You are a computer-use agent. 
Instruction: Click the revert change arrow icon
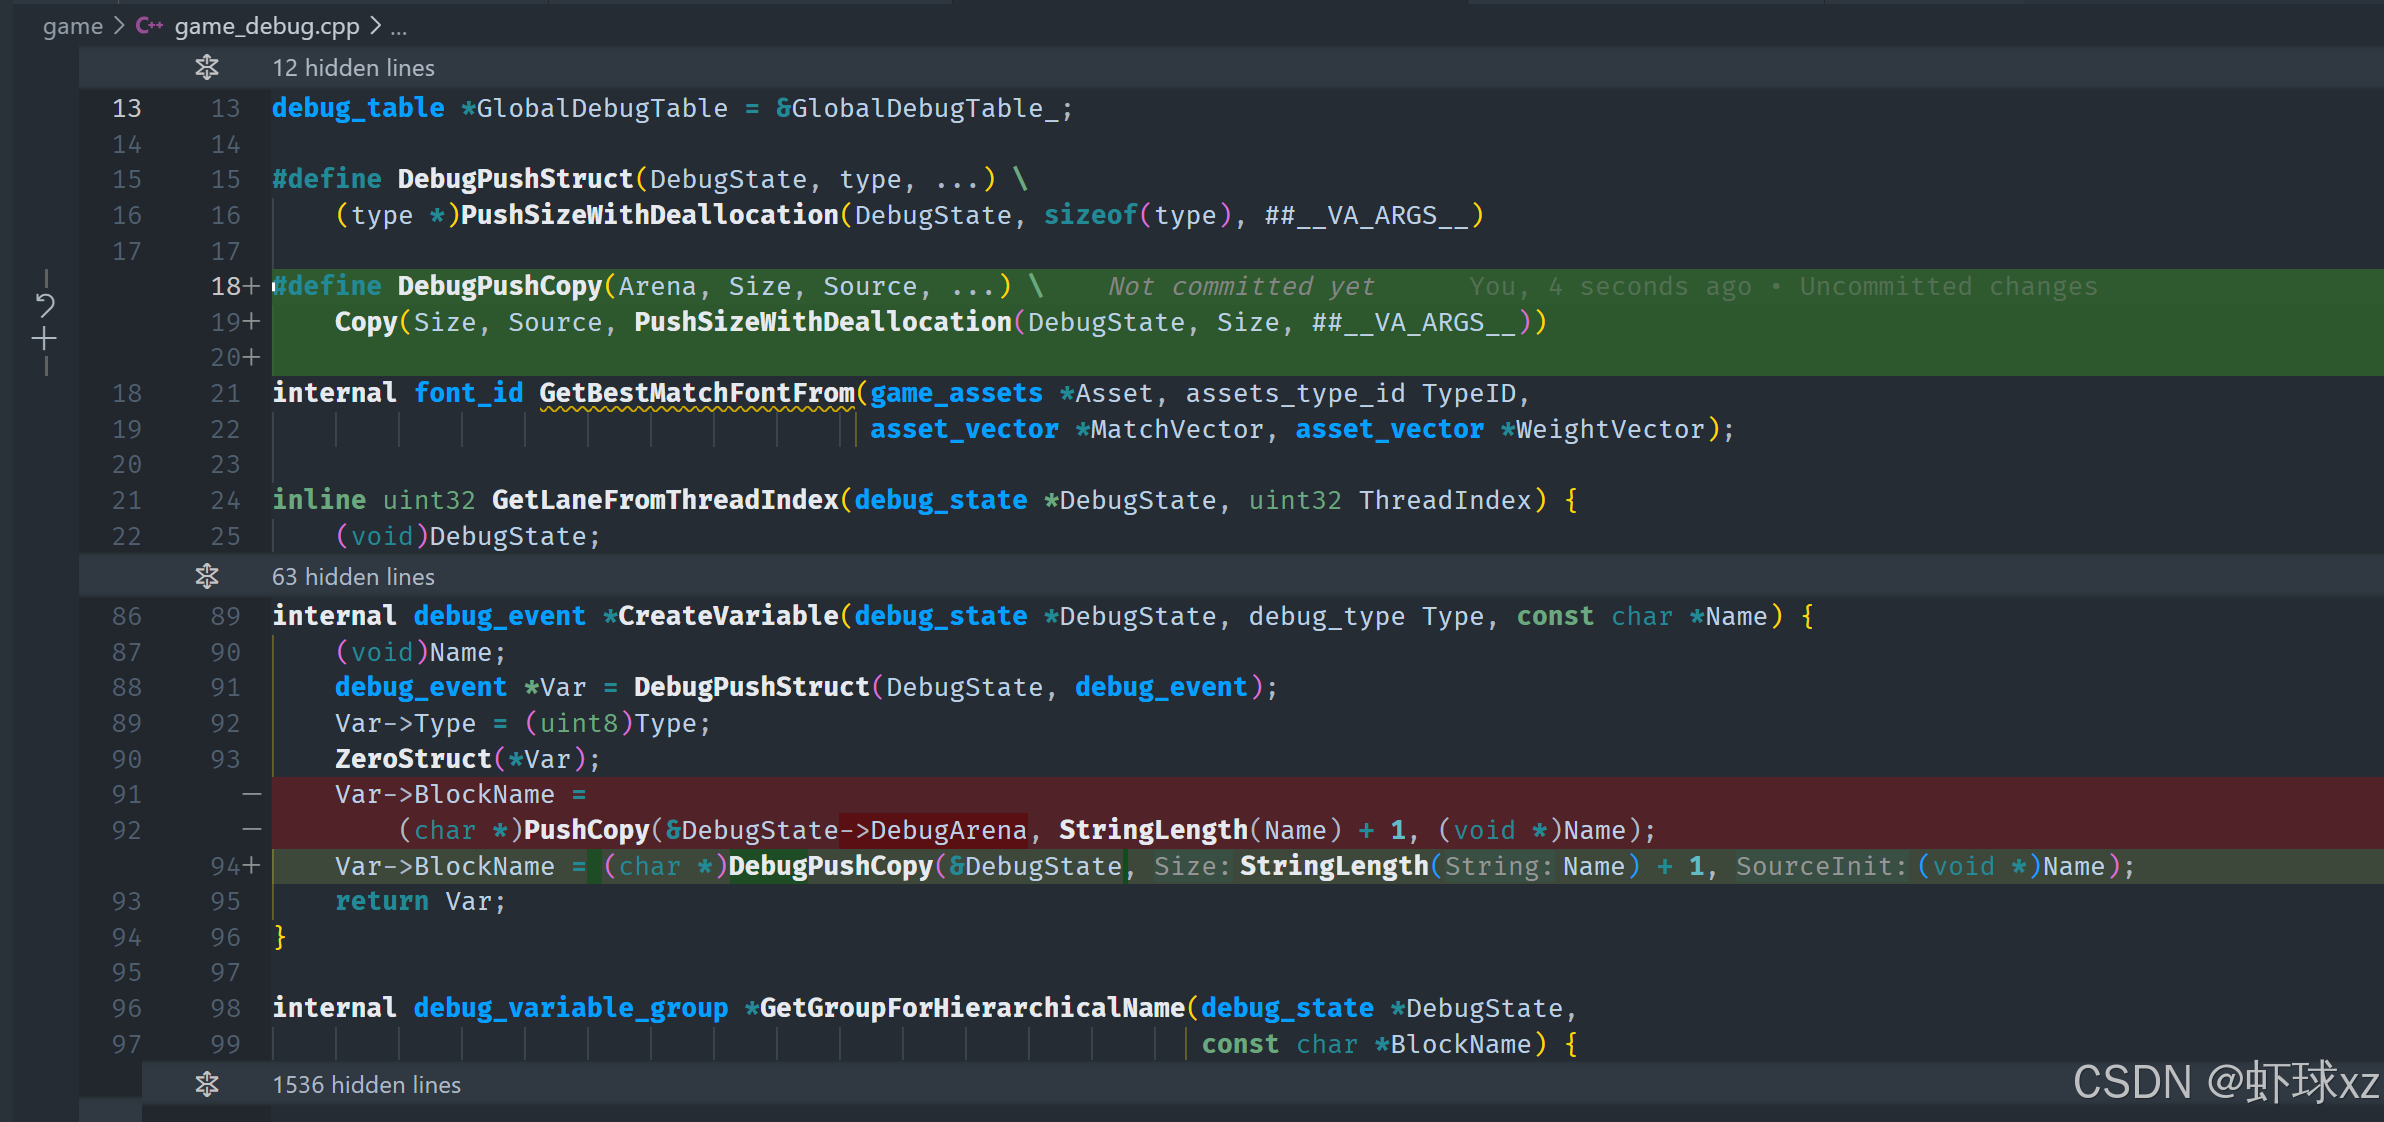point(45,304)
